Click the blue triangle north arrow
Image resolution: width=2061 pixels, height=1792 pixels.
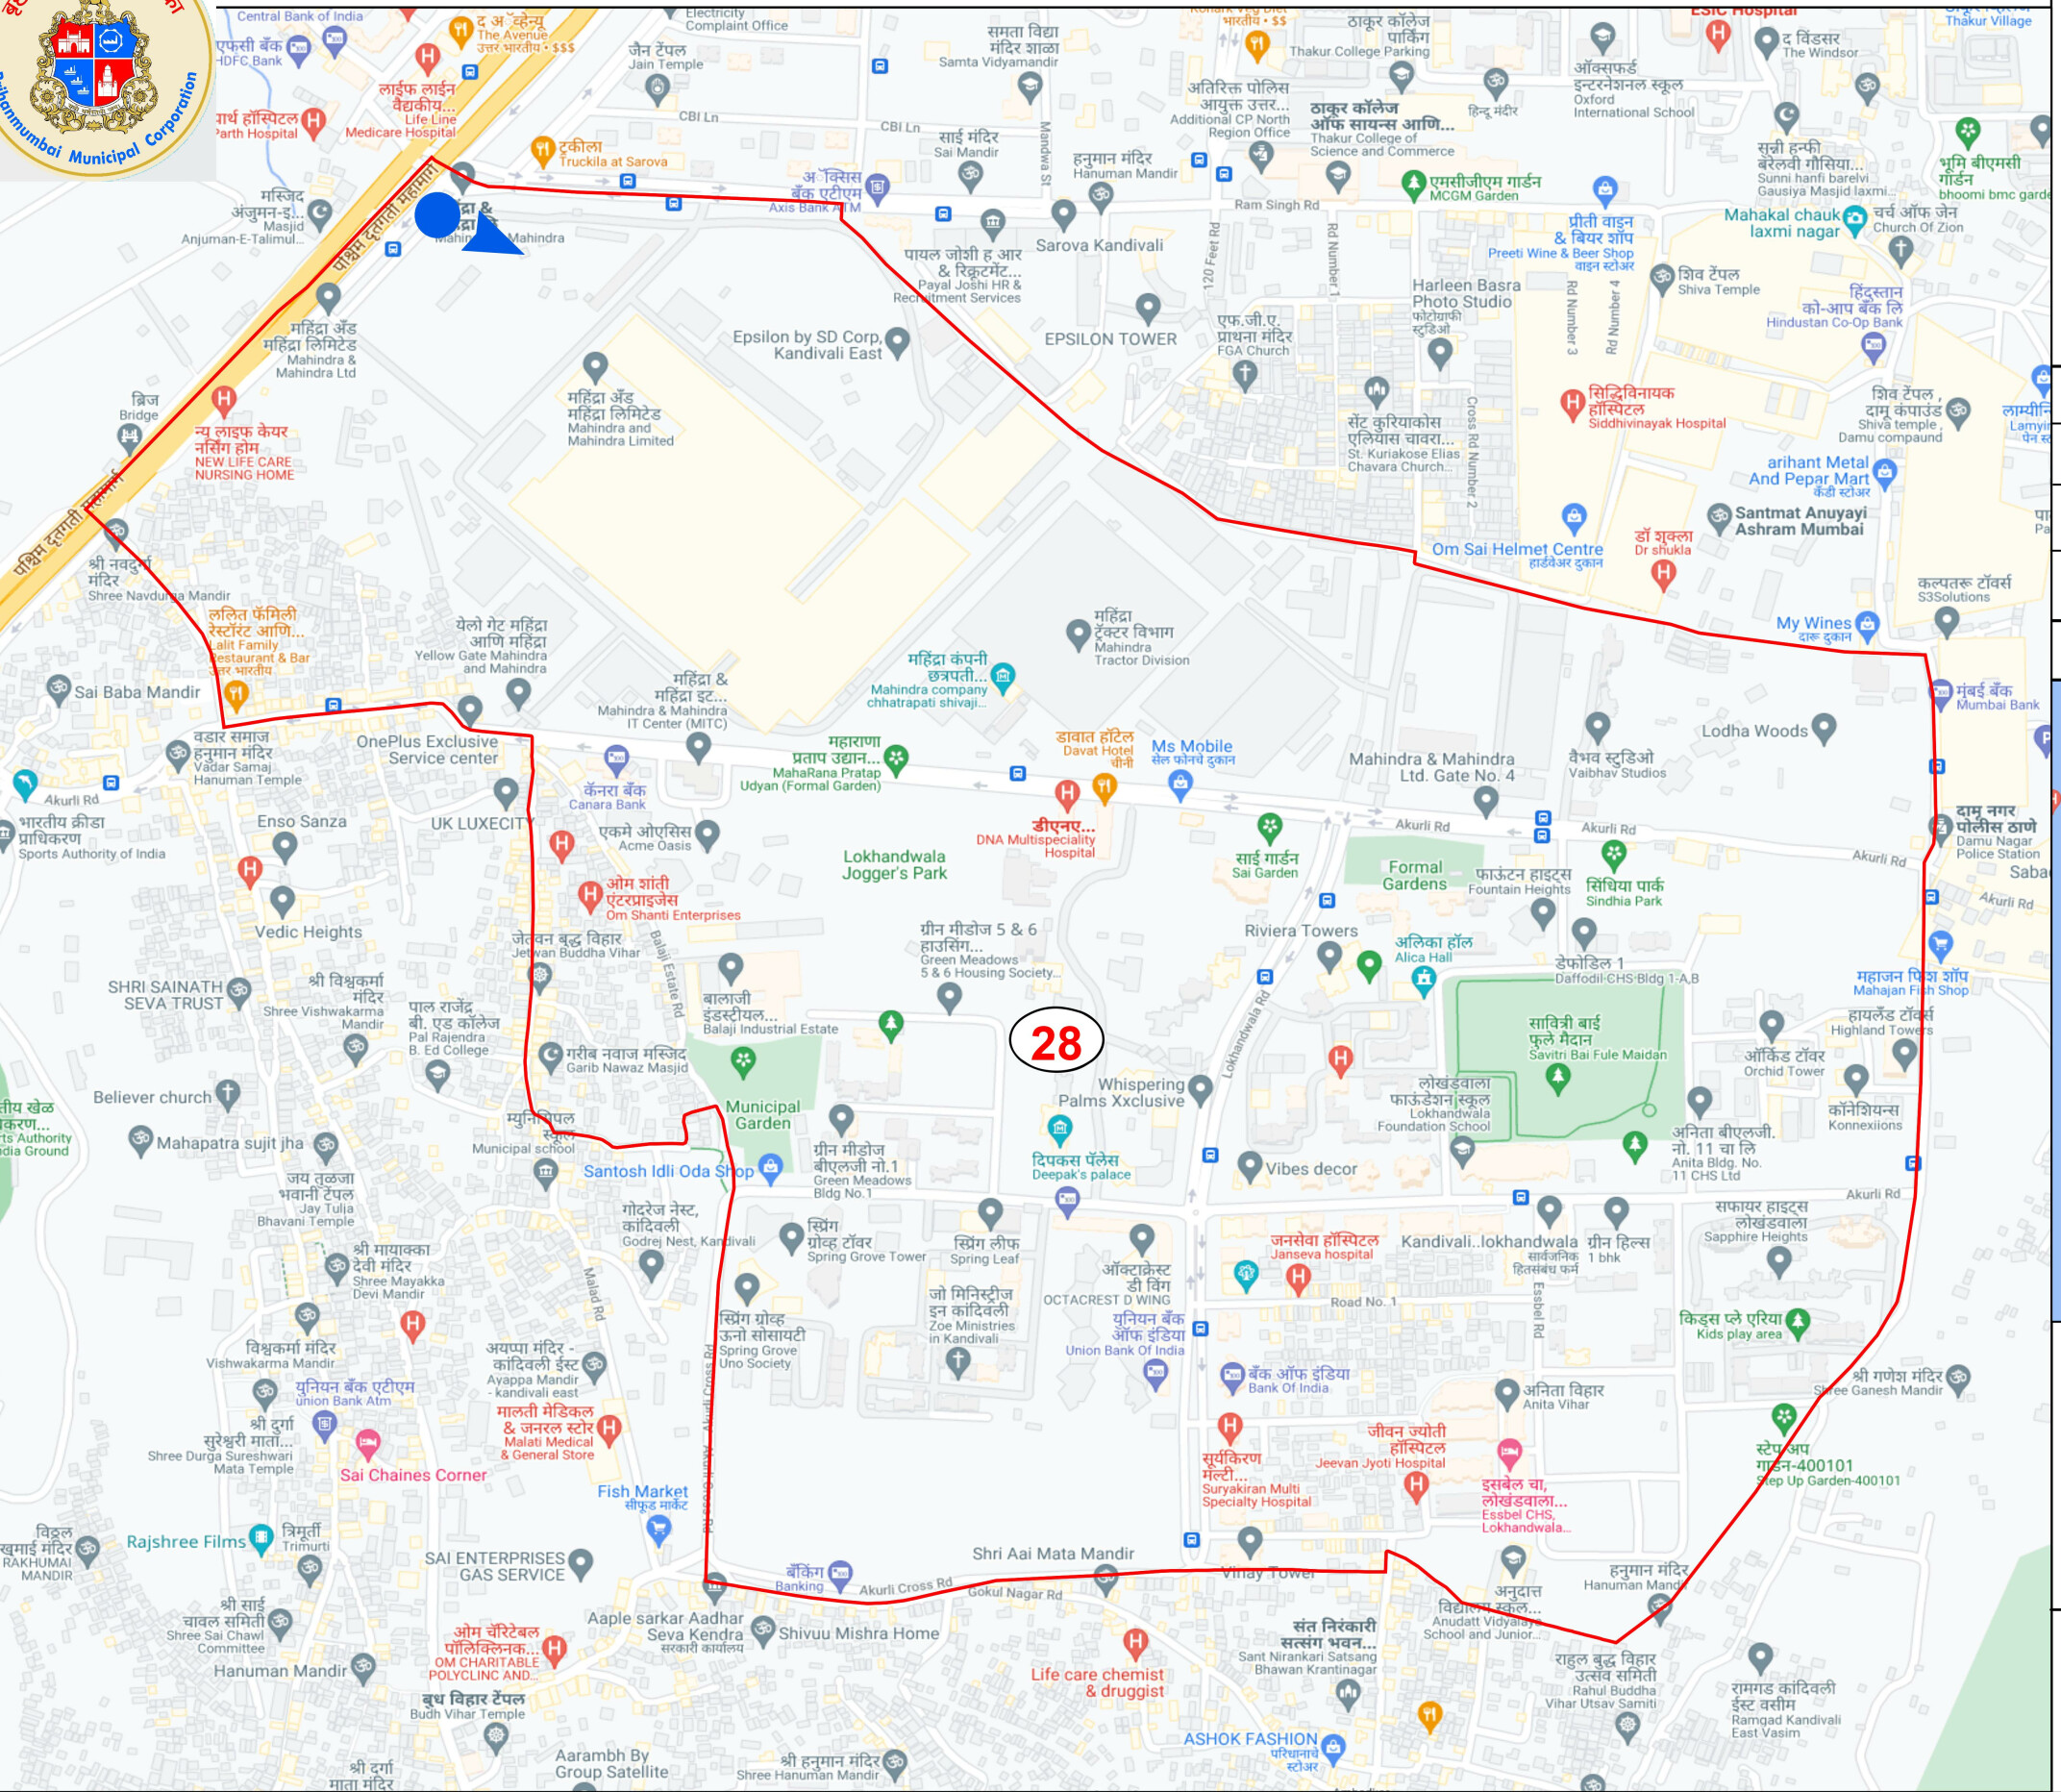[x=490, y=238]
